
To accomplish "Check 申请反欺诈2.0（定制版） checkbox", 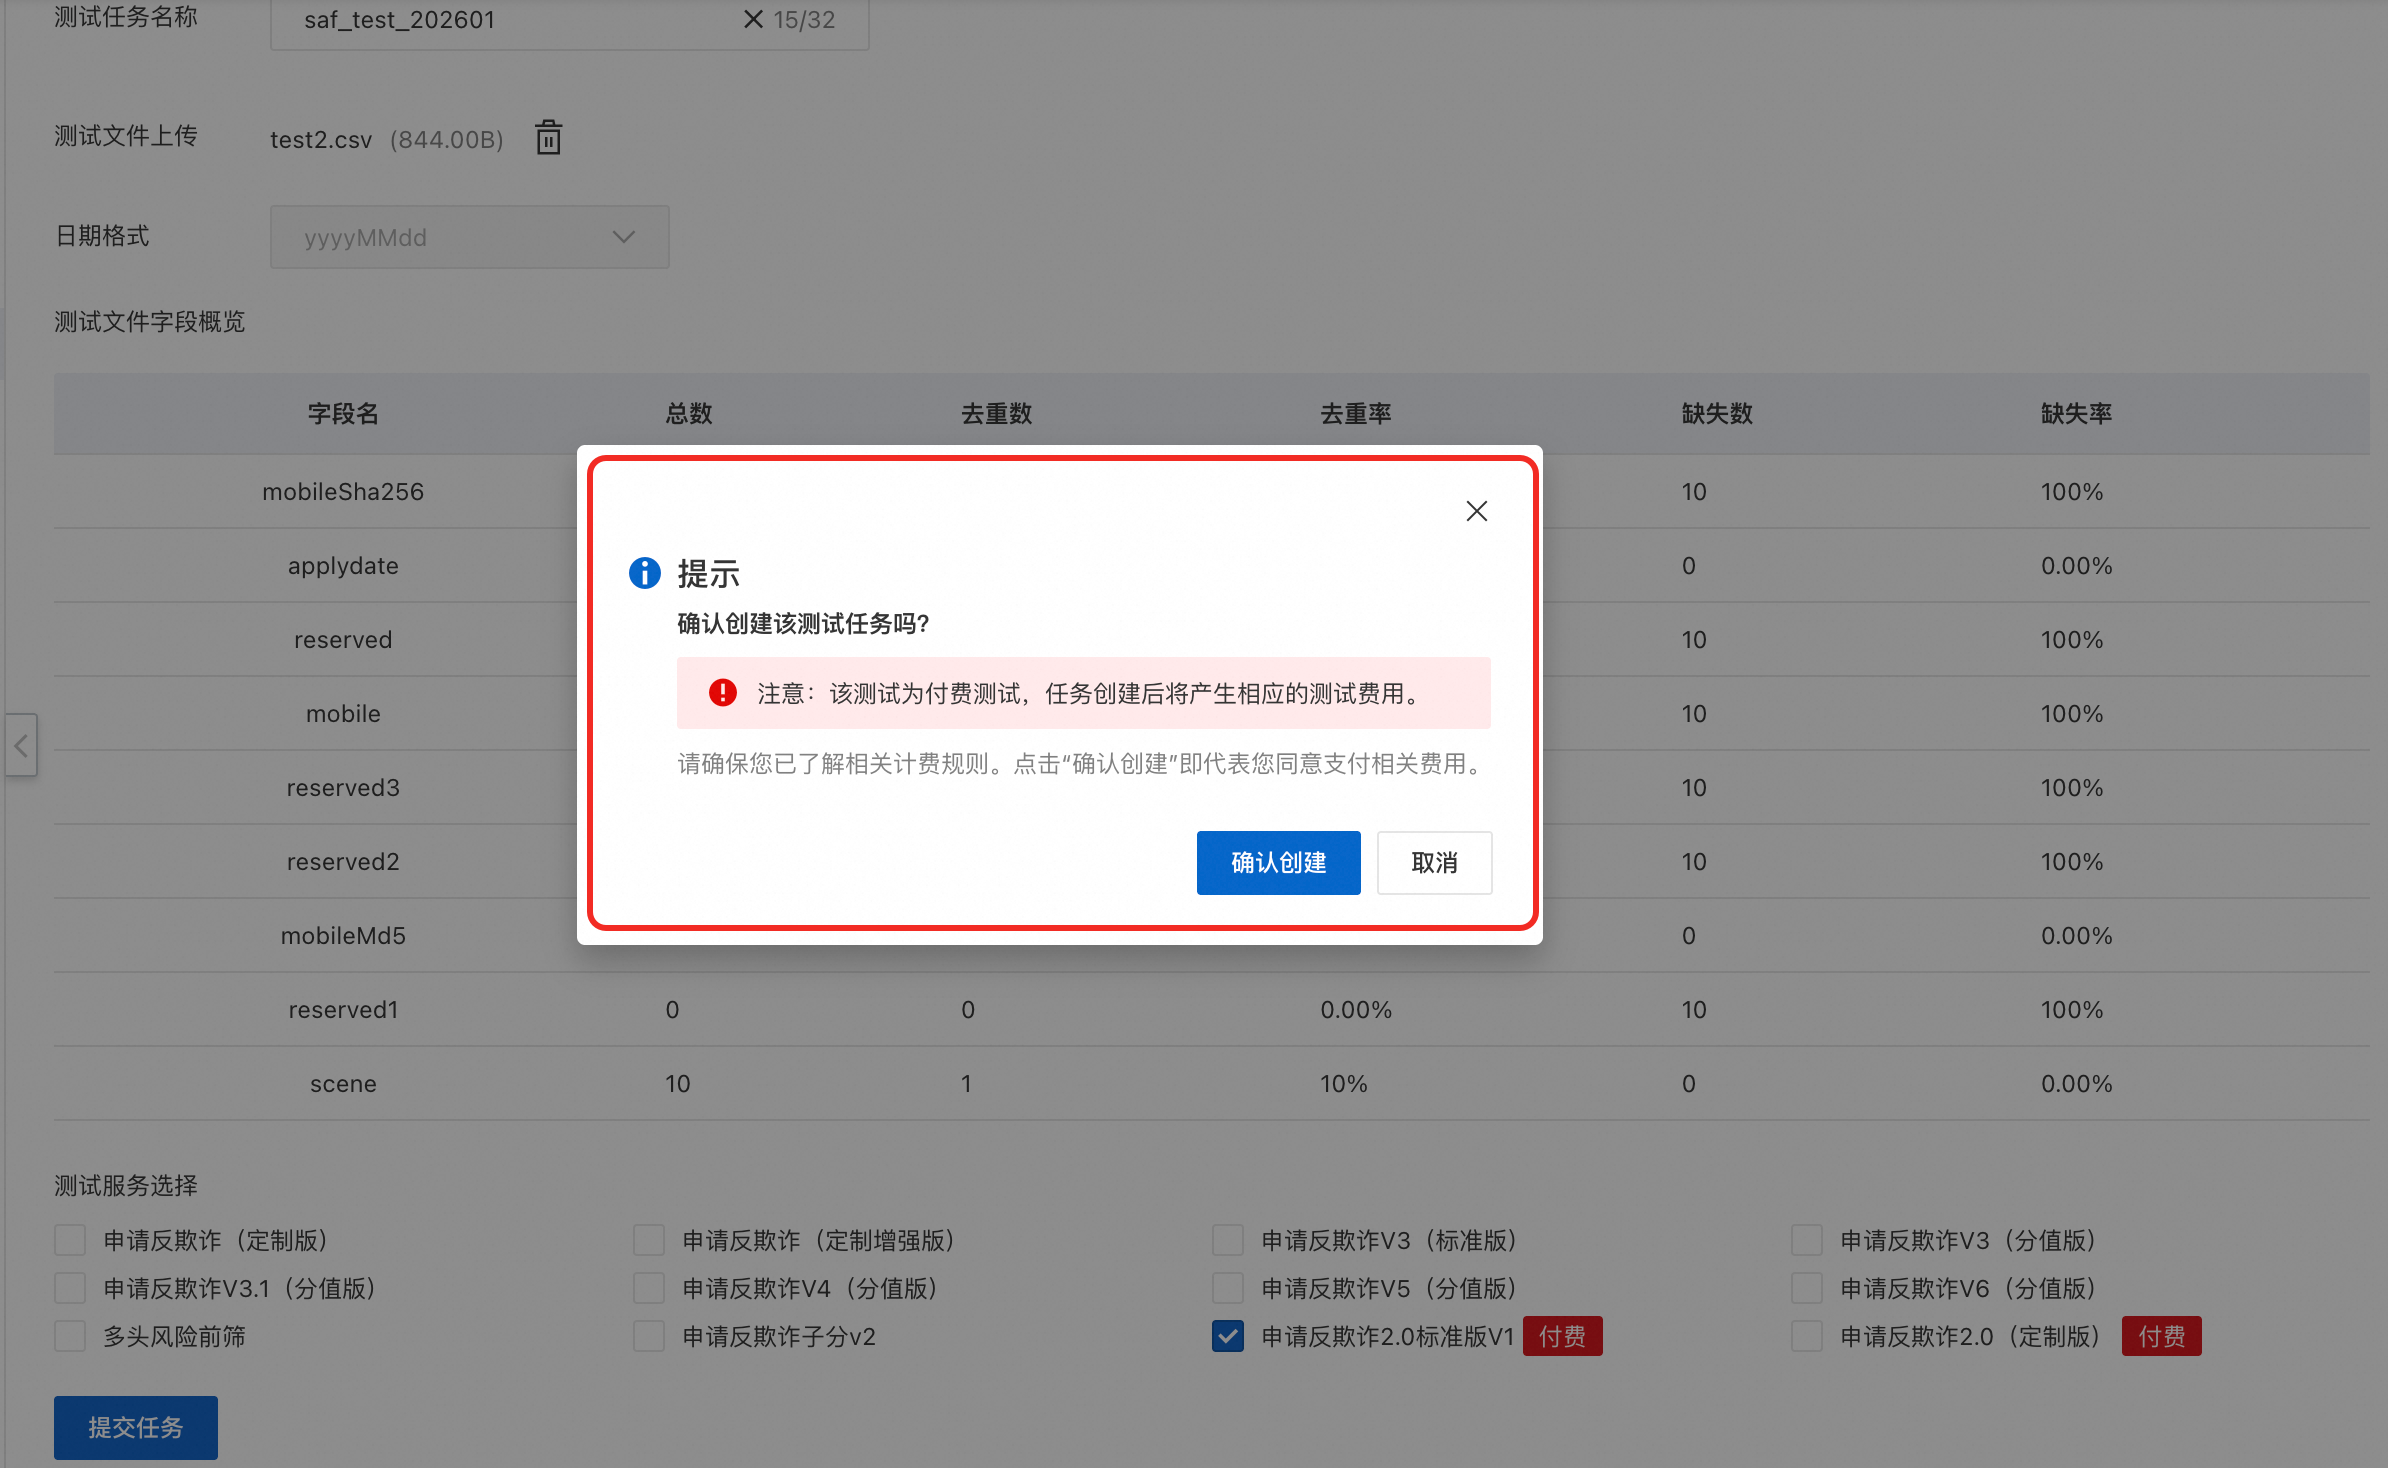I will tap(1806, 1336).
